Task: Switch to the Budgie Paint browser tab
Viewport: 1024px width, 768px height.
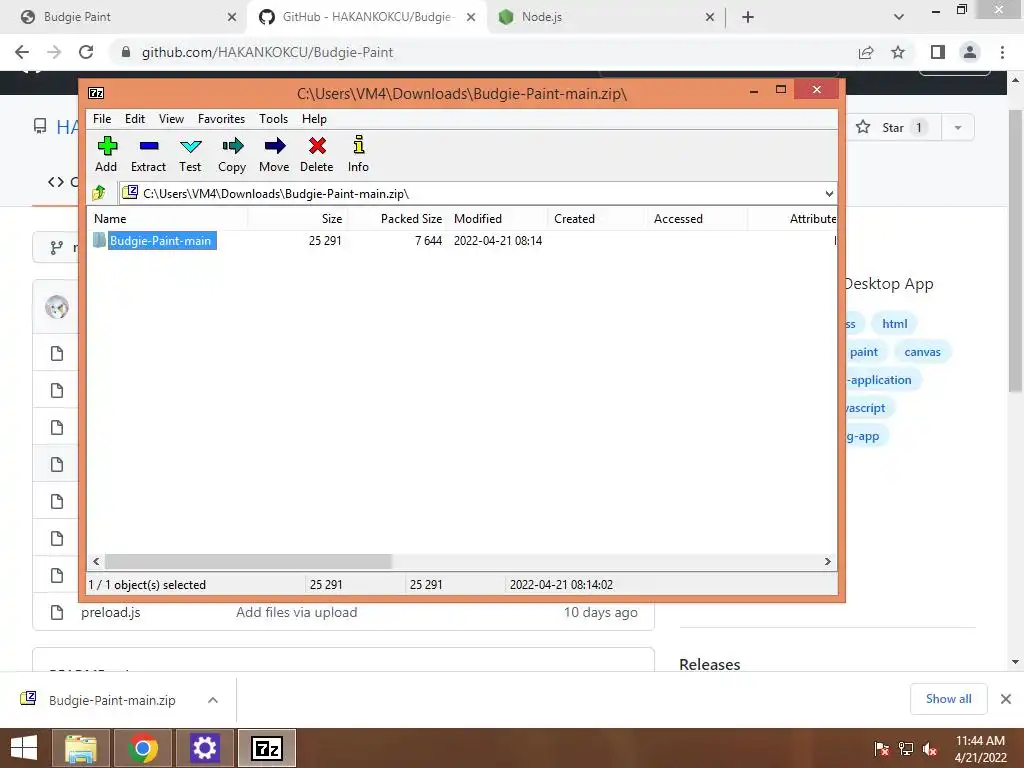Action: click(124, 17)
